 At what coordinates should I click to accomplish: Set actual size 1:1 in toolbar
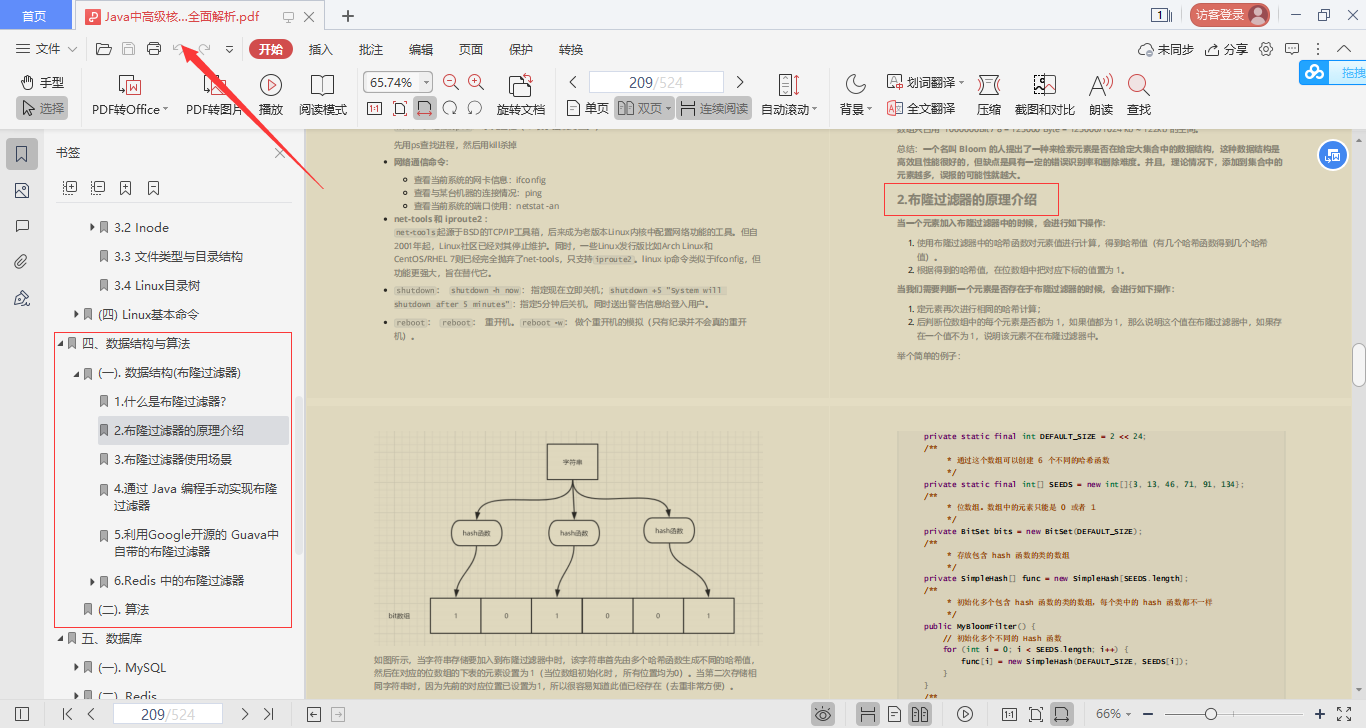coord(375,108)
